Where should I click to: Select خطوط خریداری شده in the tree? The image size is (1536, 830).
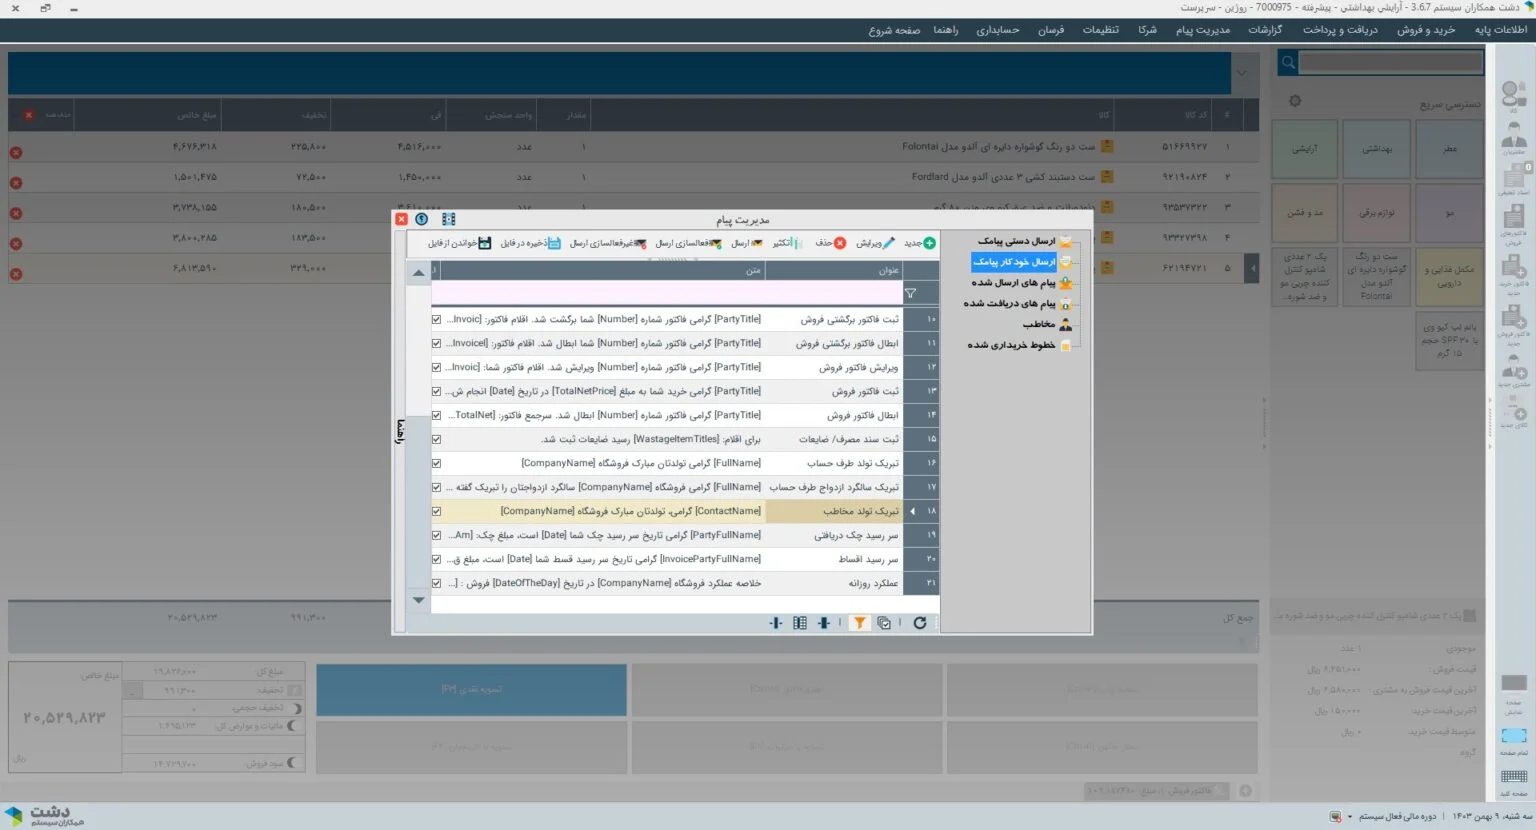pyautogui.click(x=1011, y=345)
